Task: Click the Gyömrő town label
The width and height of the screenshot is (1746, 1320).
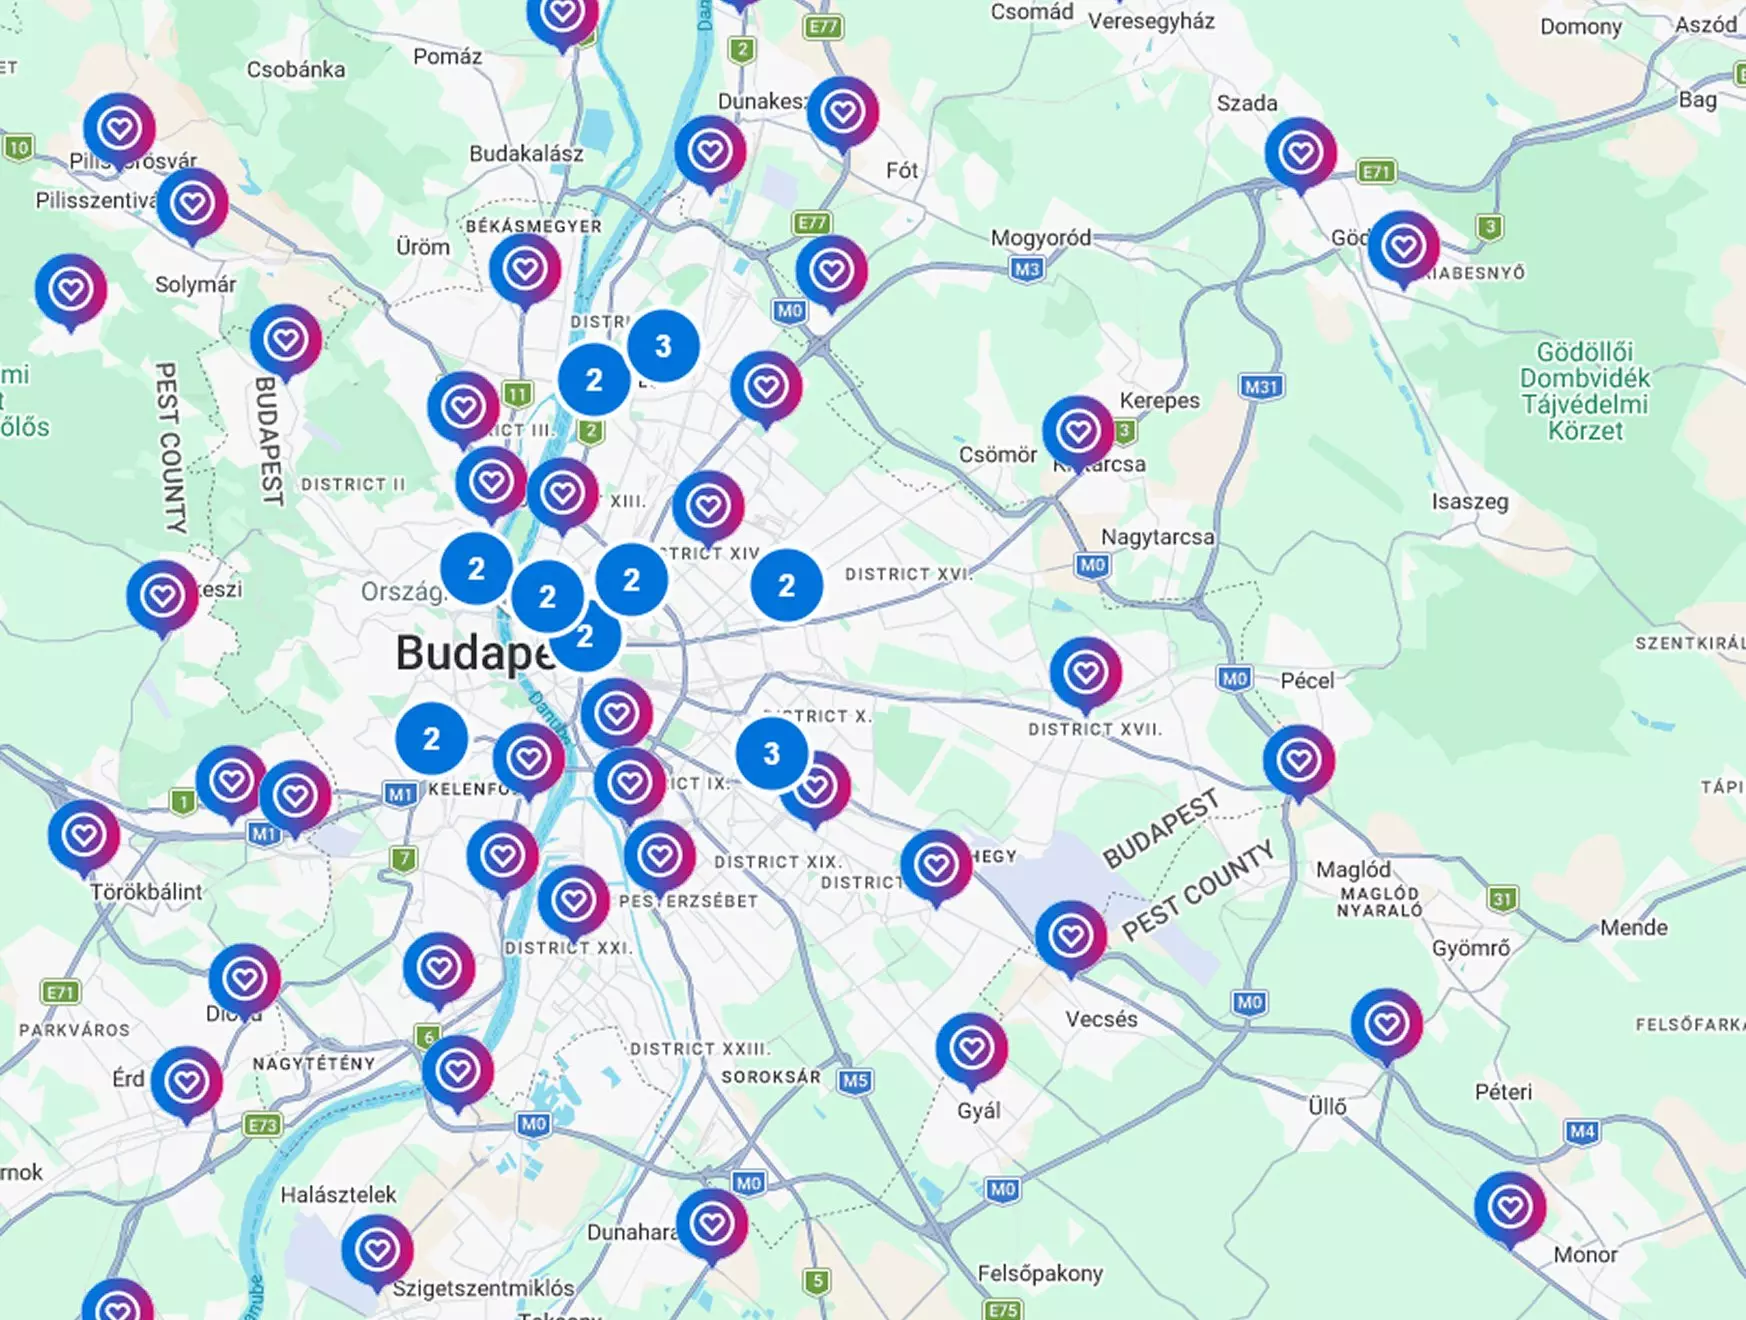Action: tap(1470, 948)
